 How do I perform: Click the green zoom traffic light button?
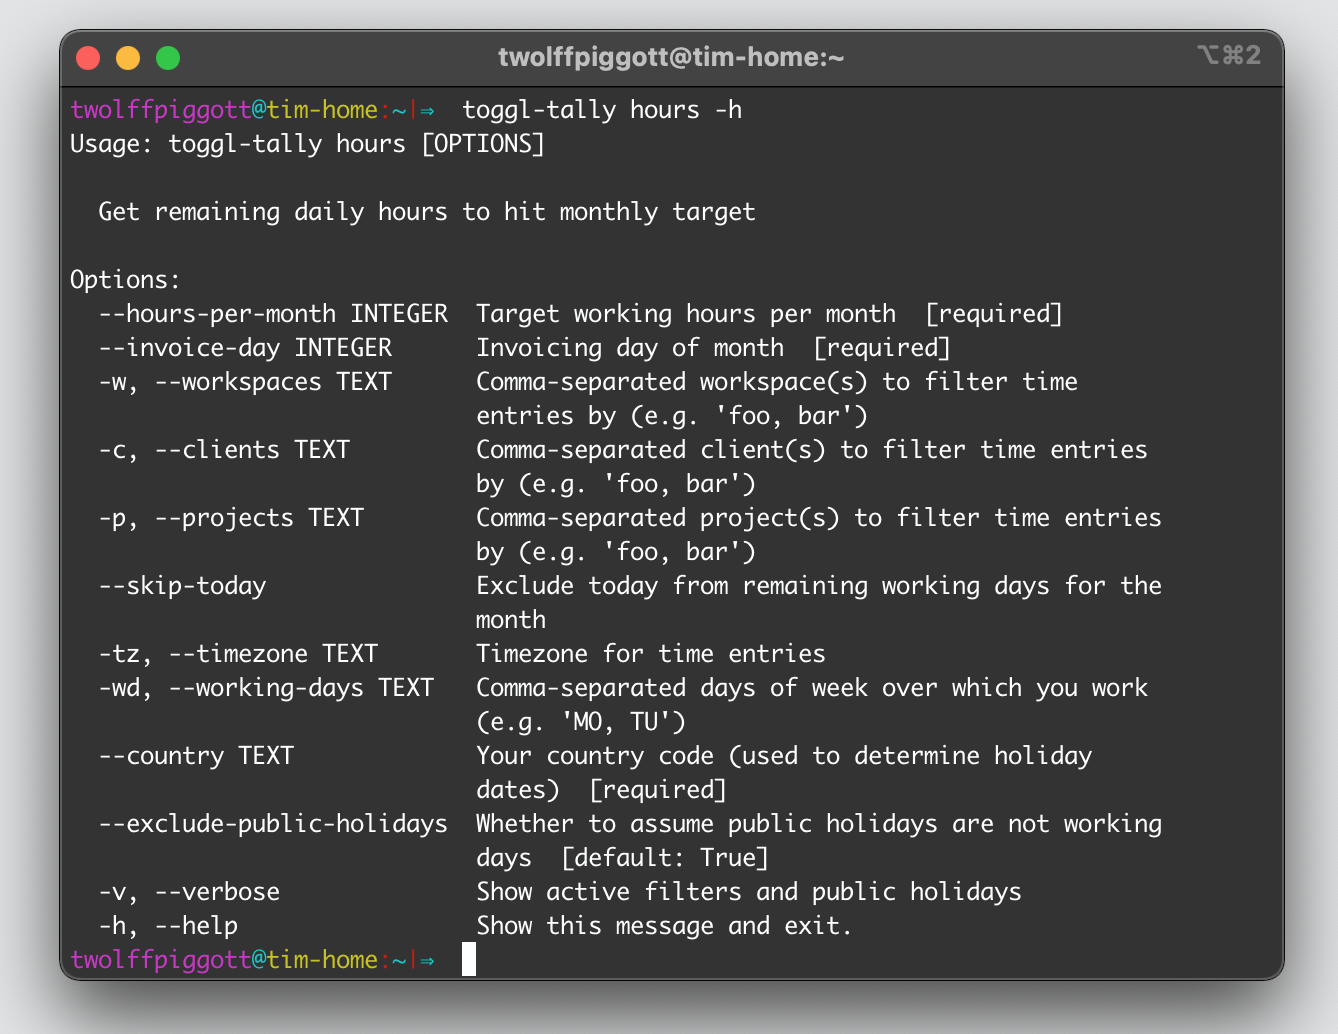click(167, 57)
